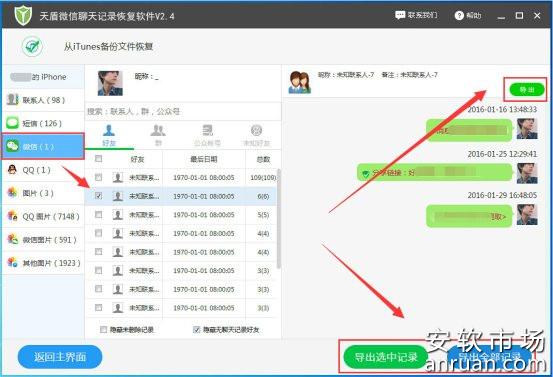Open the QQ (1) category
Screen dimensions: 553x377
pos(43,170)
